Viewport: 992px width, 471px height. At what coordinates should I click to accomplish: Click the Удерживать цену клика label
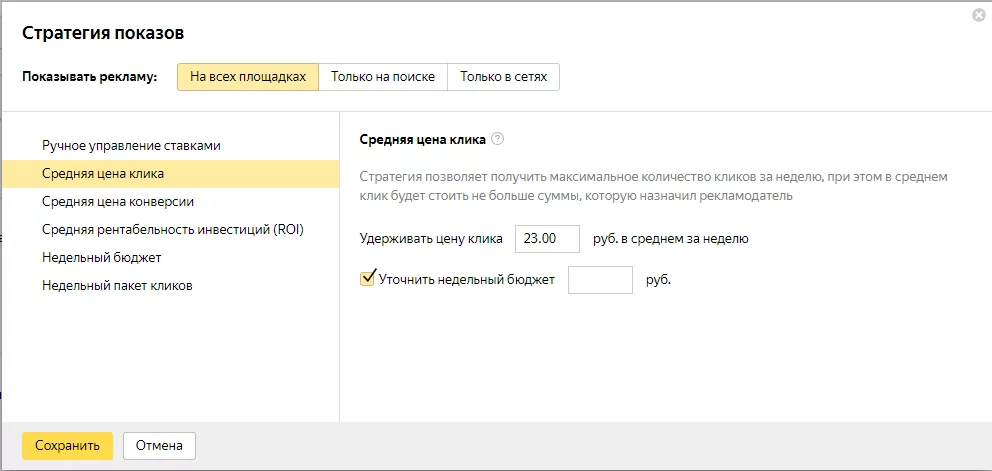tap(431, 239)
